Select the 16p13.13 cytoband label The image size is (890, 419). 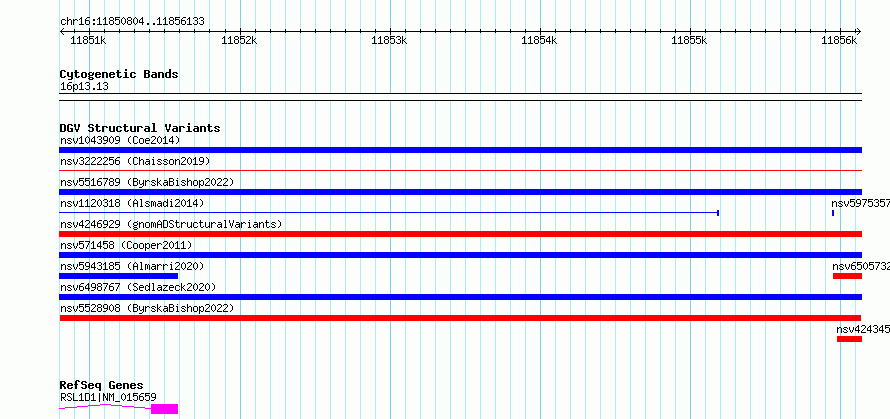click(84, 87)
